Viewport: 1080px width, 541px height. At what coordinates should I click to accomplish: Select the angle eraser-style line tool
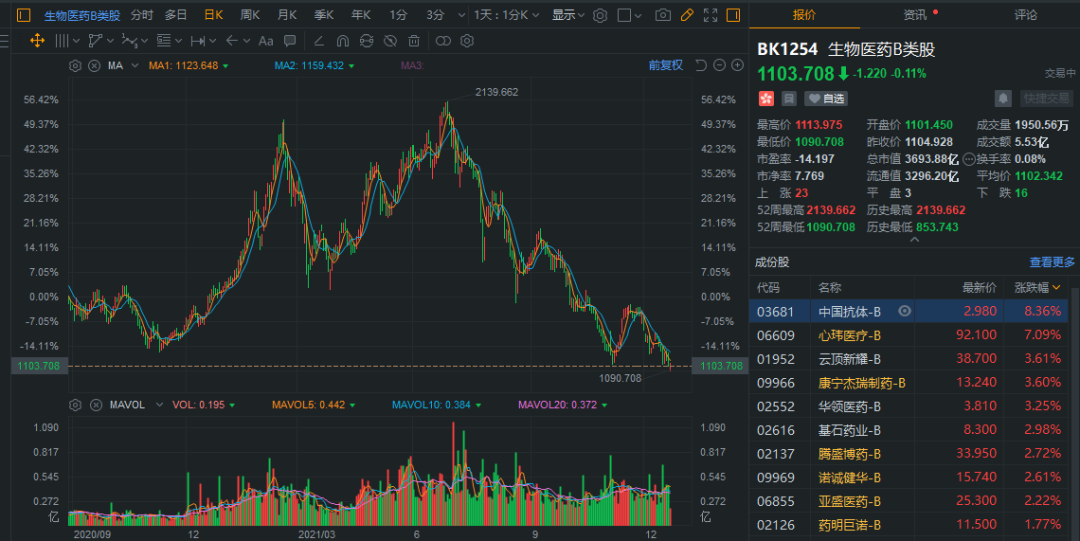click(x=319, y=41)
